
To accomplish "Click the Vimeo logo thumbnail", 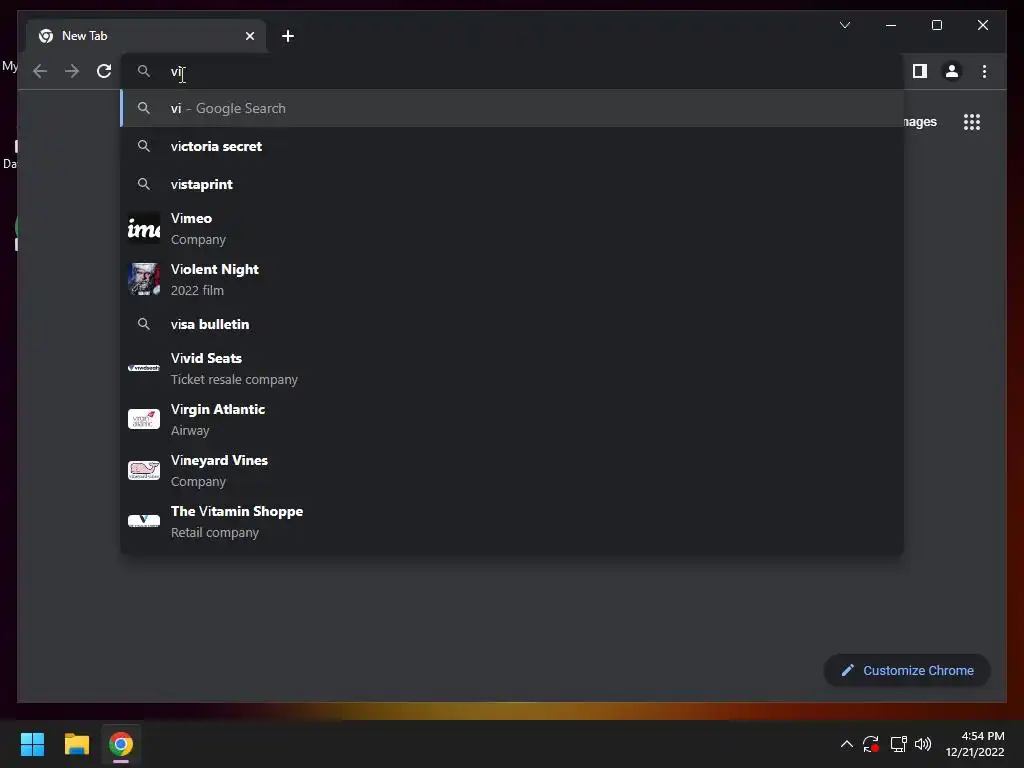I will pos(144,229).
